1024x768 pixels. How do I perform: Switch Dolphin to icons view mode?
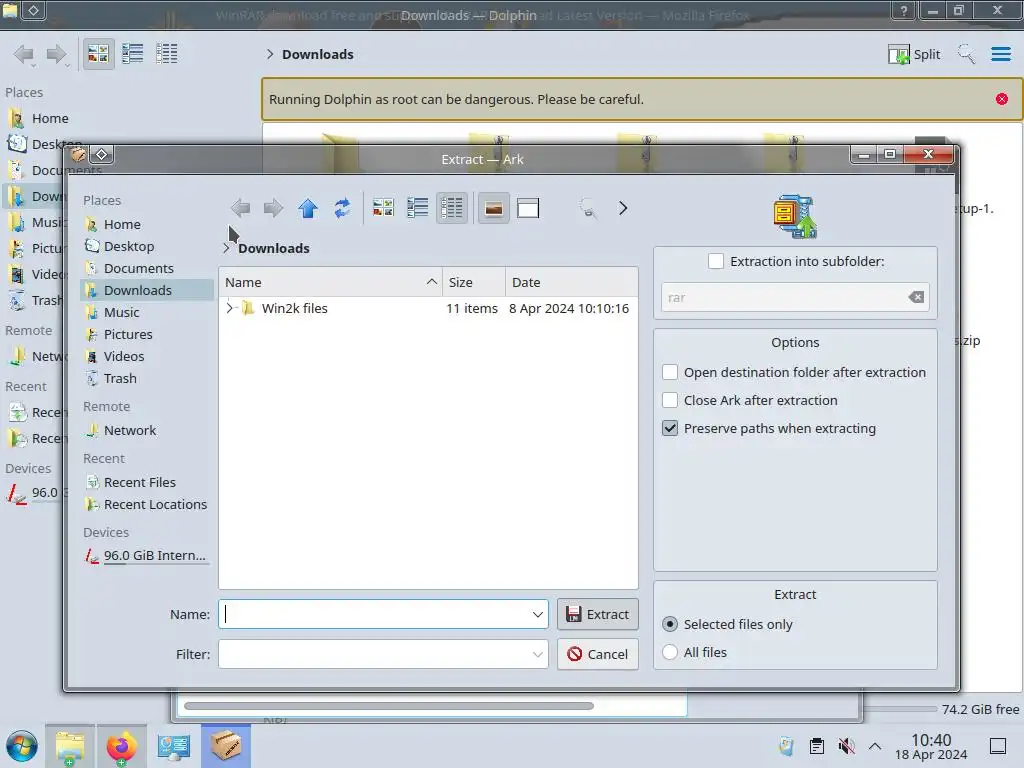point(98,54)
